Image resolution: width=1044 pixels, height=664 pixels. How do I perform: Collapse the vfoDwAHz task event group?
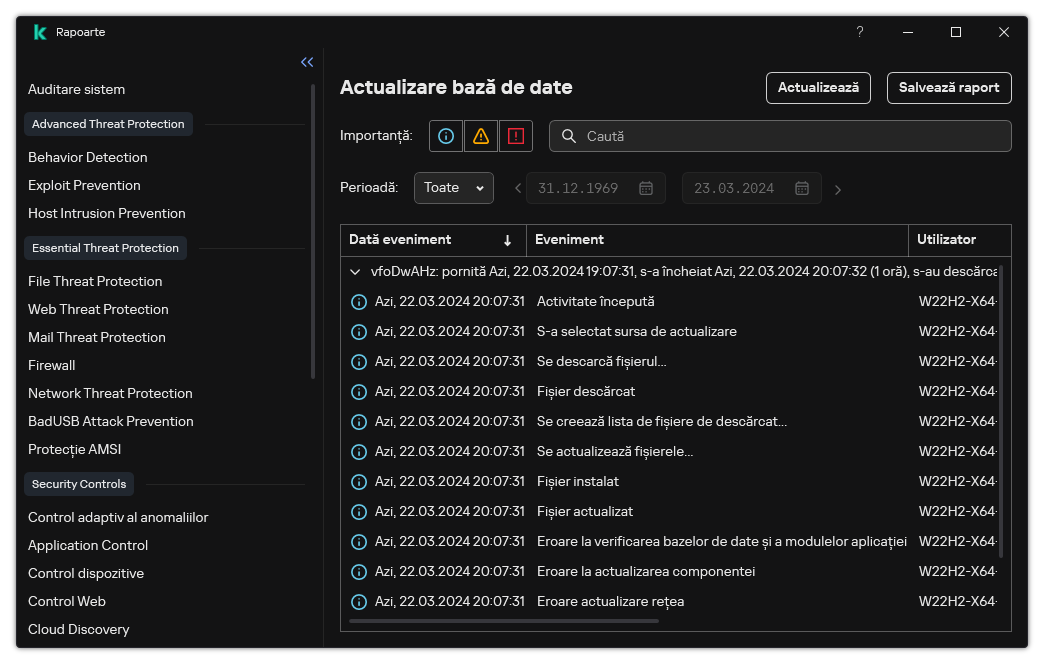355,271
